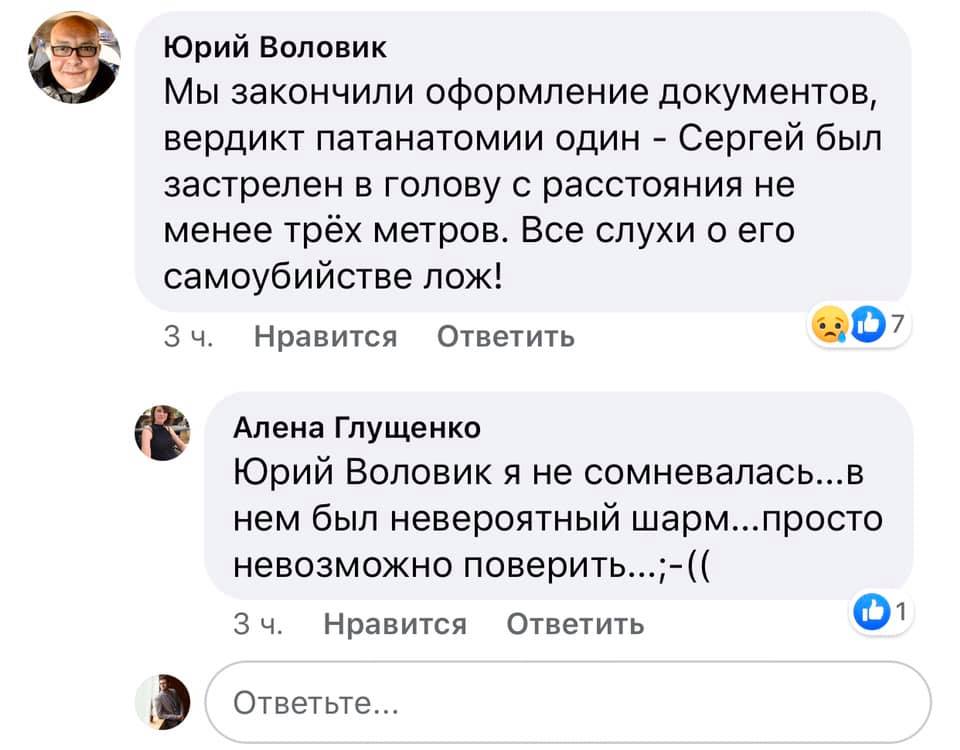View the reaction count 7 on first comment

[898, 324]
